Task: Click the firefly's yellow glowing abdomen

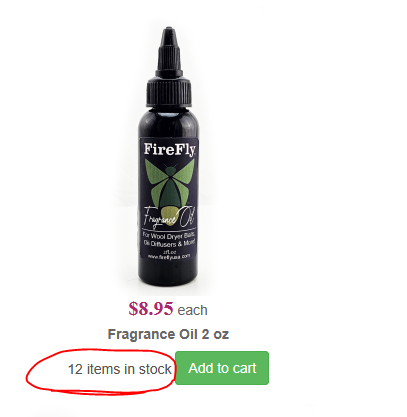Action: (x=169, y=214)
